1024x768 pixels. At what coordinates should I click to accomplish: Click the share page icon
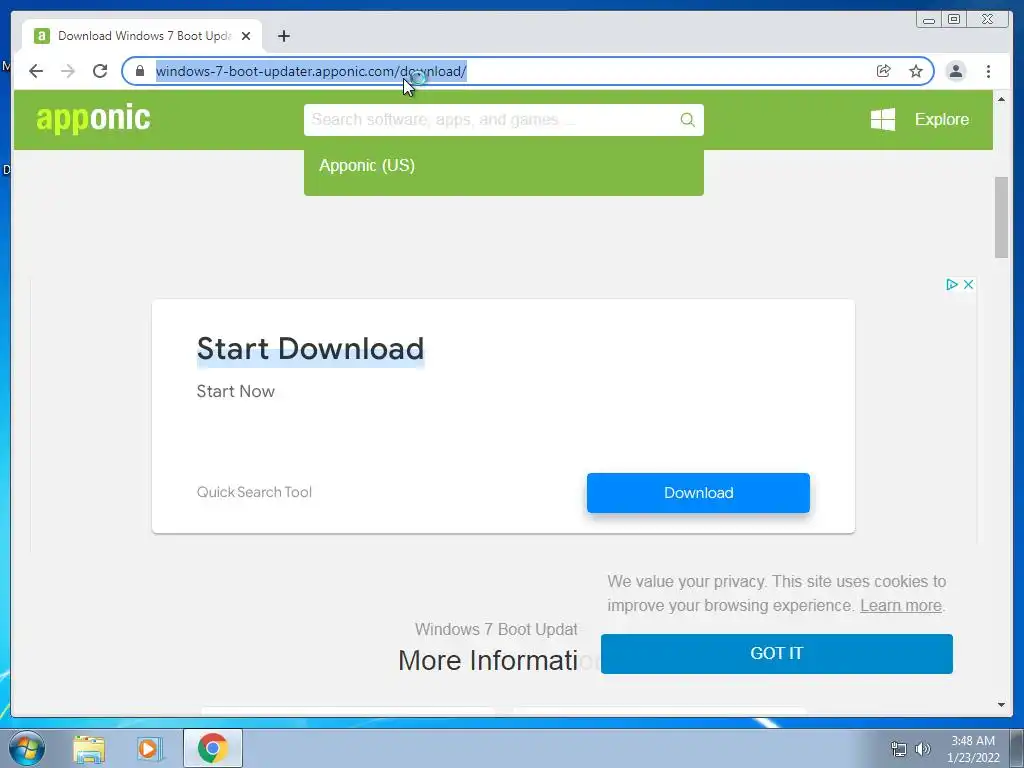pyautogui.click(x=884, y=71)
